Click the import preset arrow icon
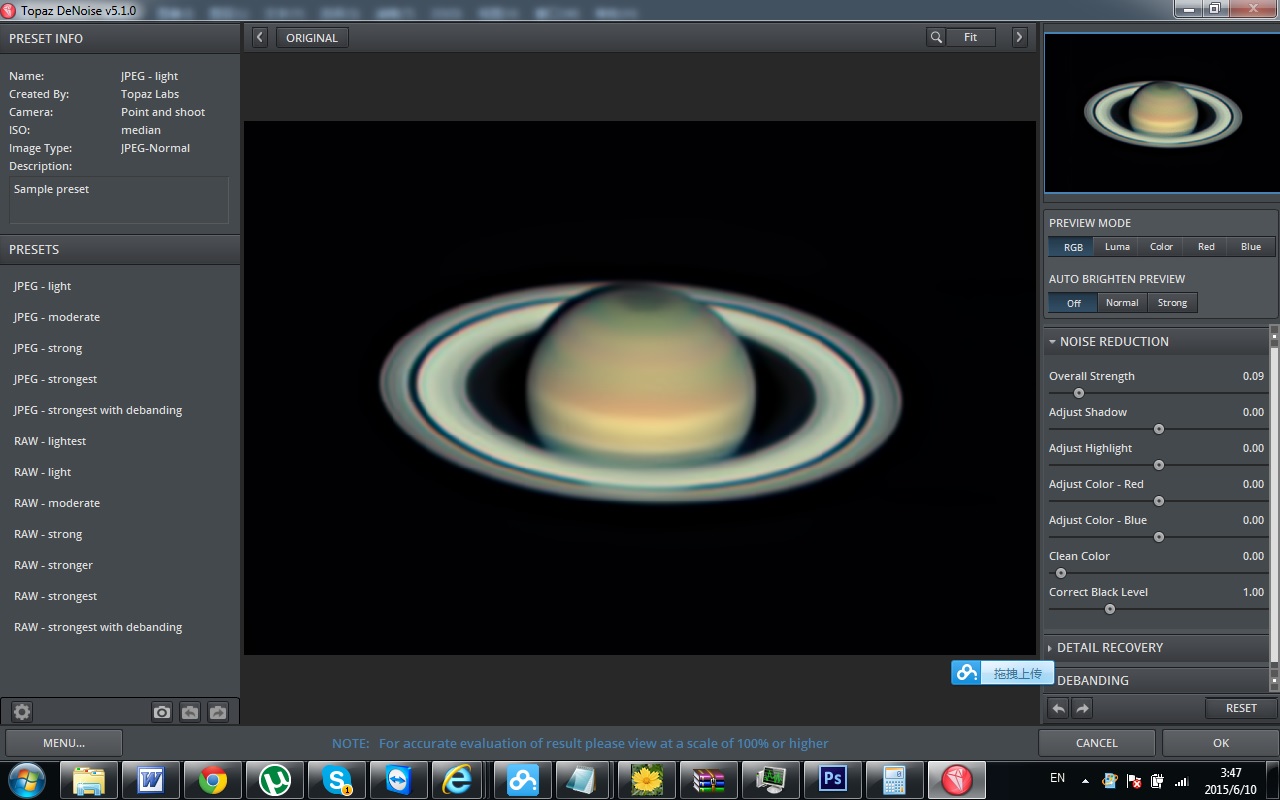The width and height of the screenshot is (1280, 800). [x=190, y=712]
